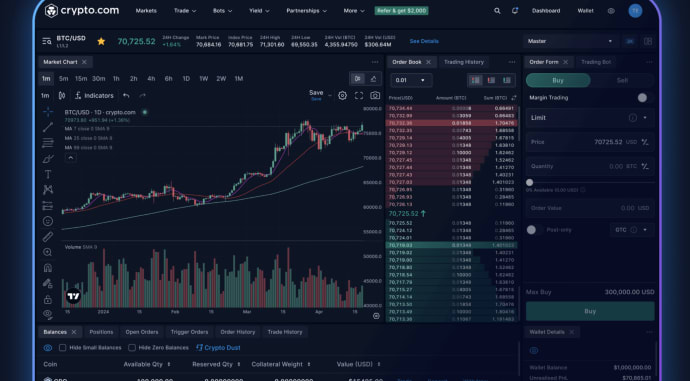Open the search magnifier in header
690x381 pixels.
[x=497, y=11]
